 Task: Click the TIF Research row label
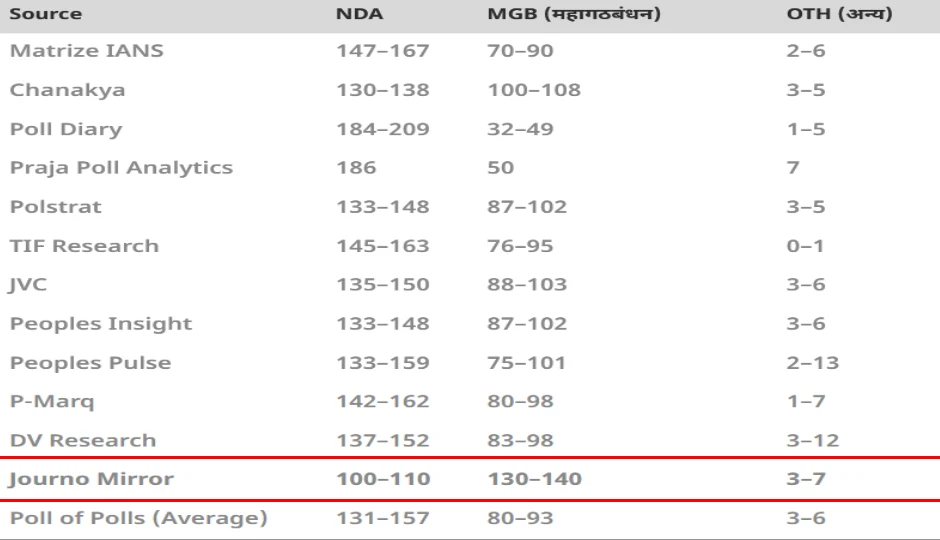click(x=84, y=246)
